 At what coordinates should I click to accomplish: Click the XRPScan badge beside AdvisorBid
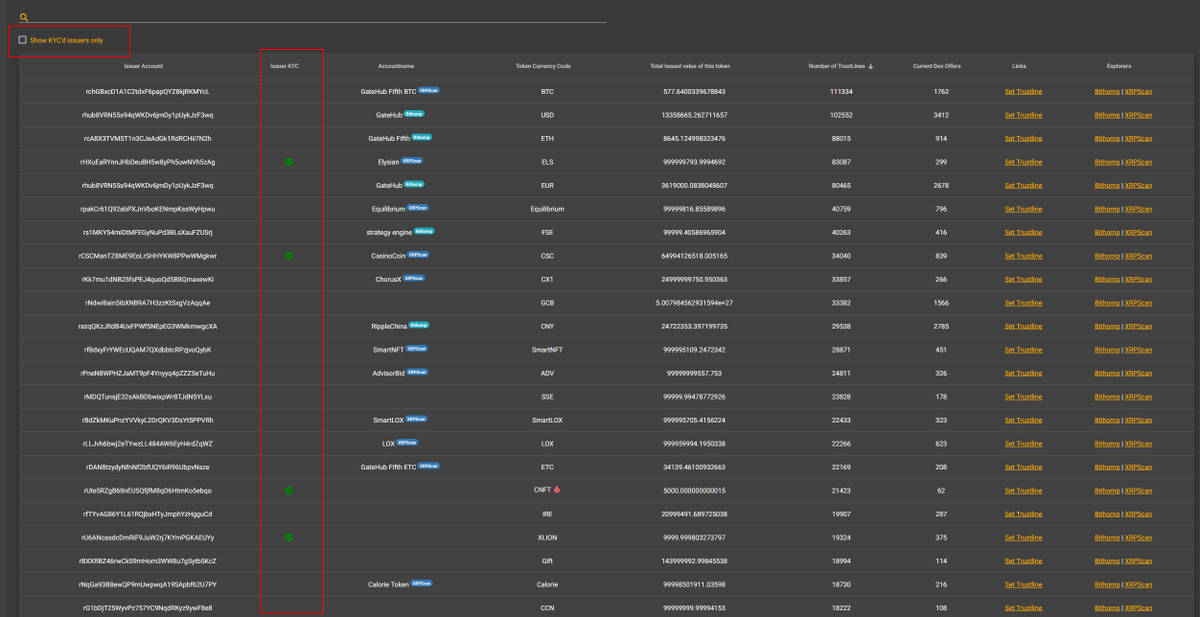pyautogui.click(x=418, y=373)
